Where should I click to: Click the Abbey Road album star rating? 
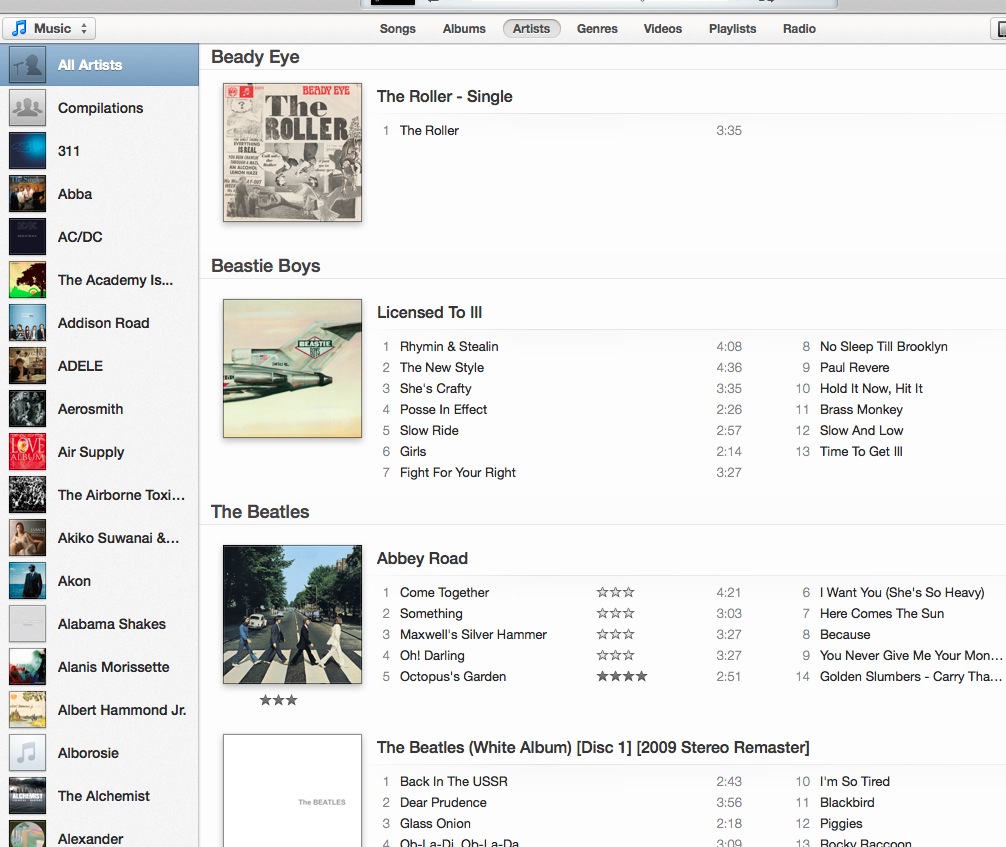tap(278, 700)
